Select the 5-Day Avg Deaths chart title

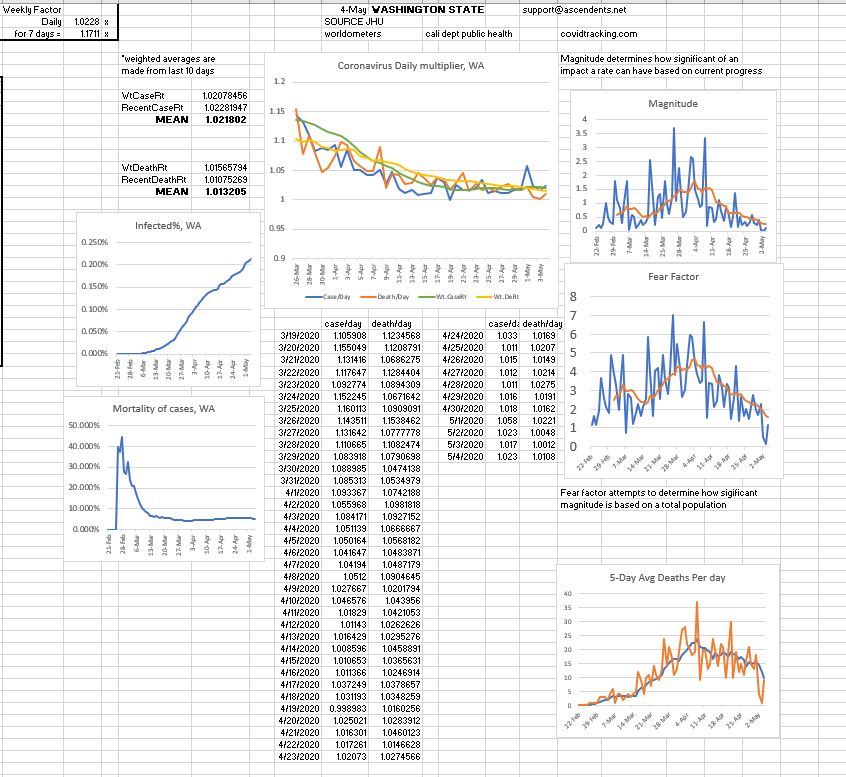(x=669, y=577)
